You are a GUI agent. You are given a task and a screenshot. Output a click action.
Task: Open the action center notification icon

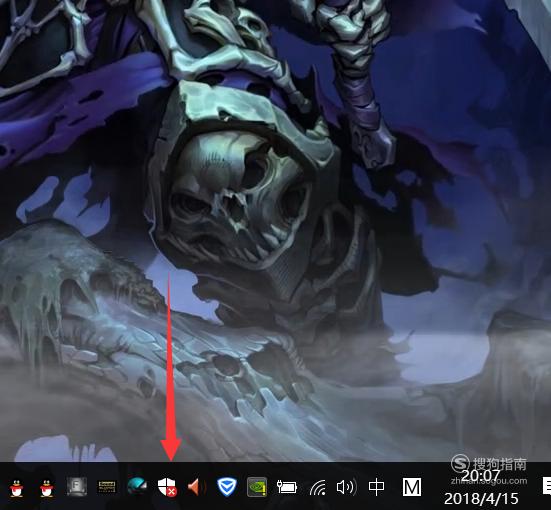pos(546,486)
